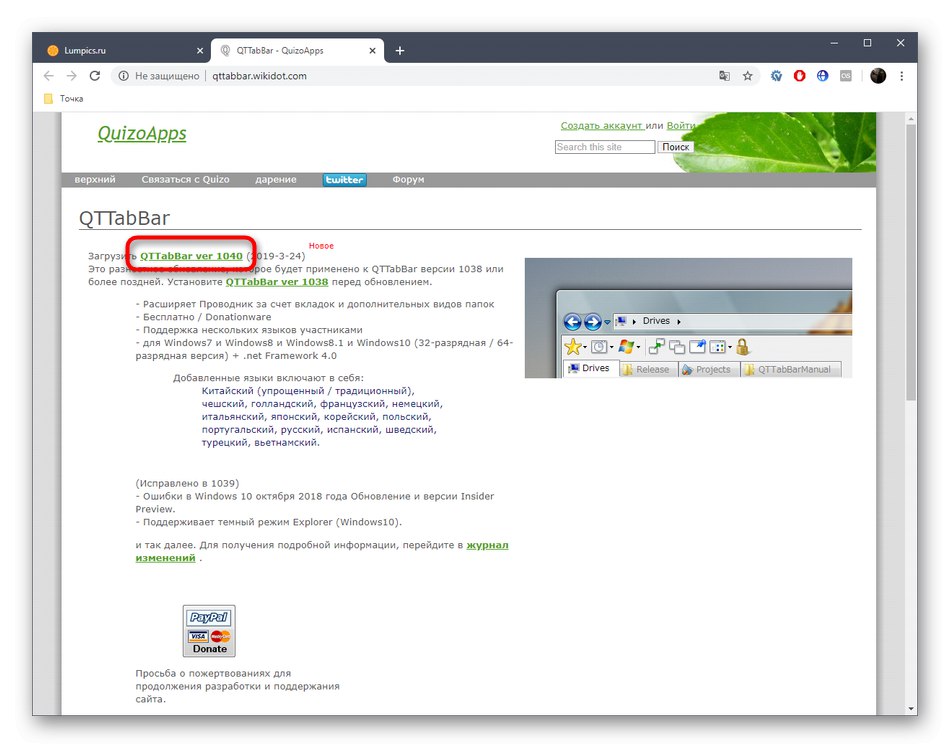Download via the QTTabBar ver 1040 link
The height and width of the screenshot is (748, 950).
[191, 256]
